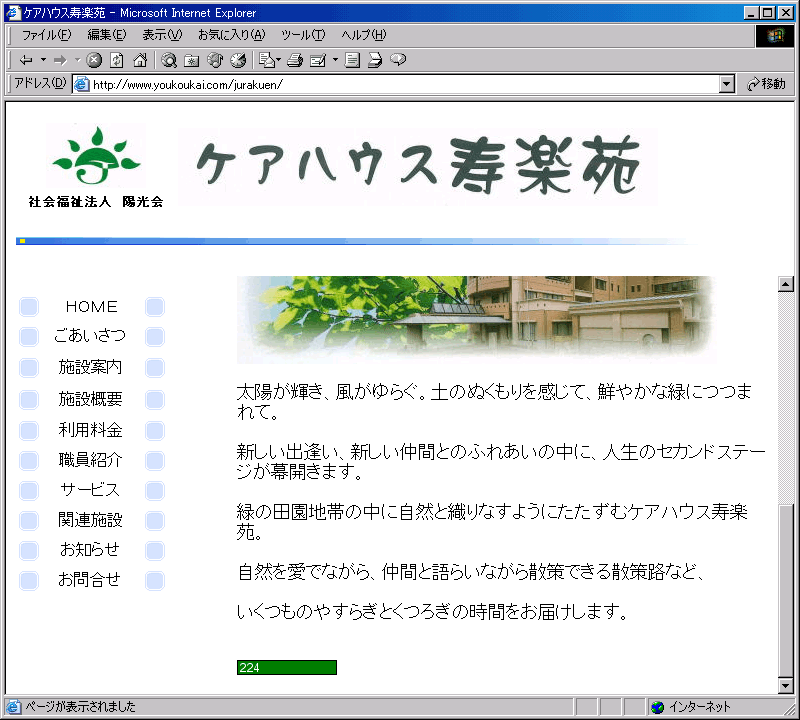
Task: Open the address bar dropdown list
Action: (727, 84)
